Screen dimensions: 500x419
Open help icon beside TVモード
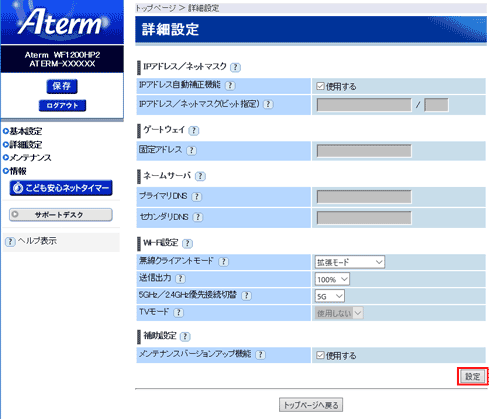(179, 312)
